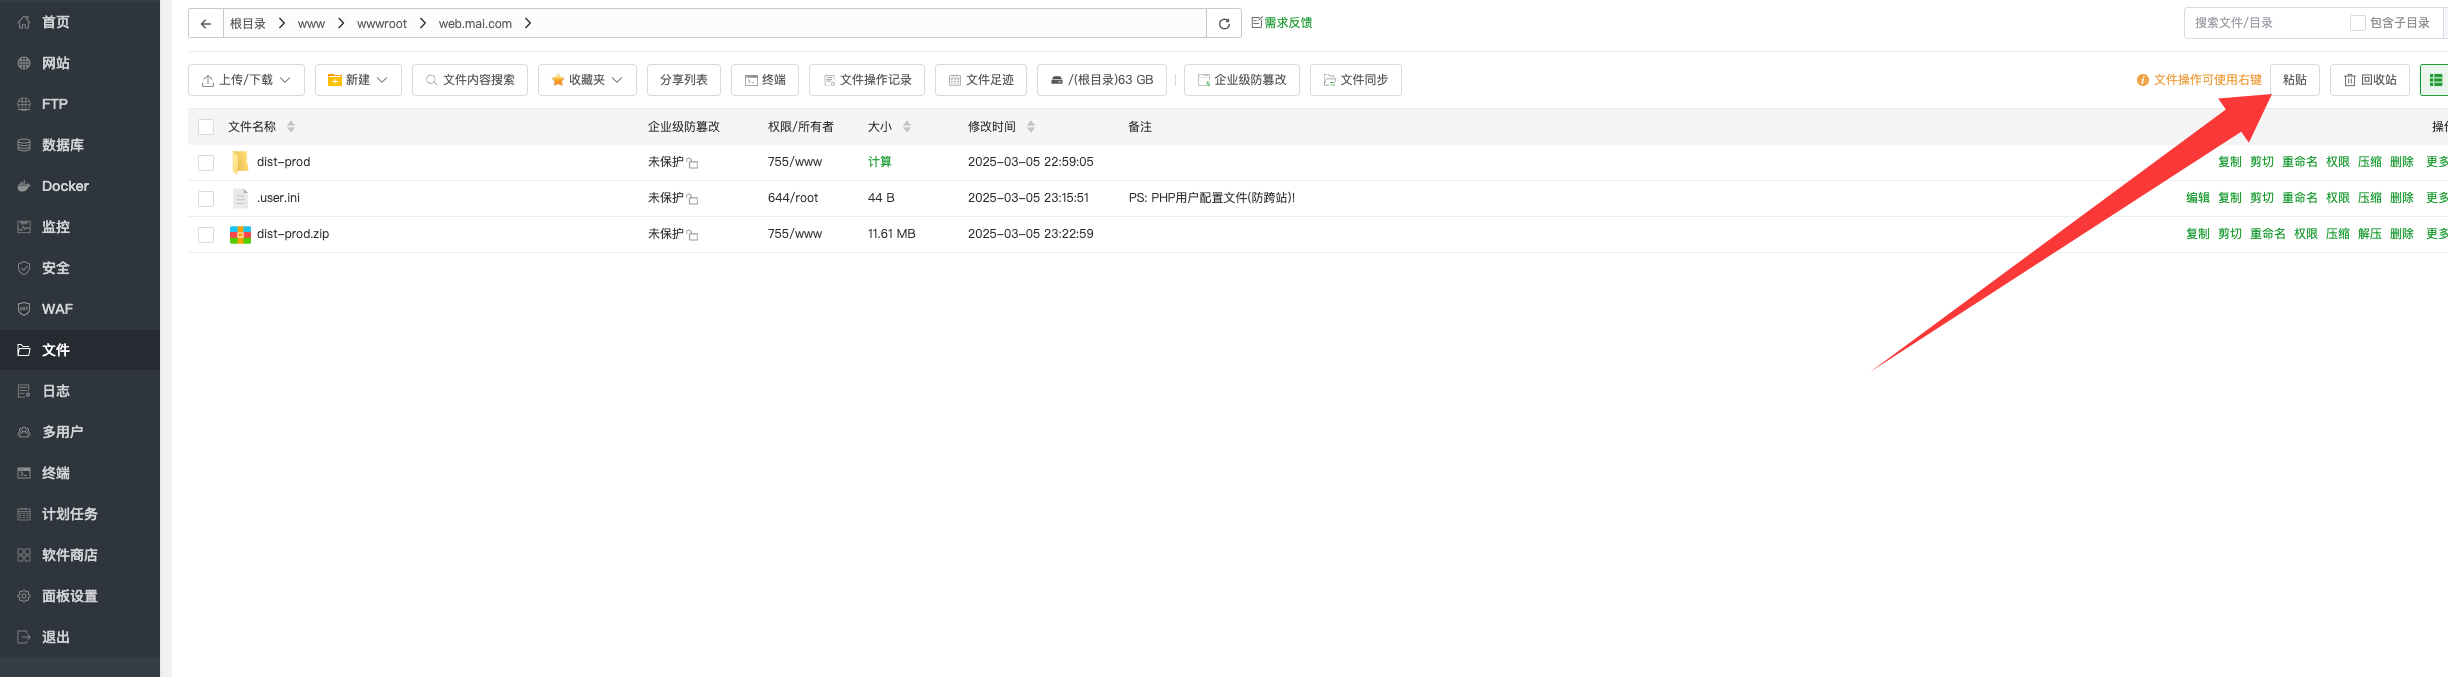Switch to list view icon
This screenshot has height=677, width=2448.
click(2436, 80)
